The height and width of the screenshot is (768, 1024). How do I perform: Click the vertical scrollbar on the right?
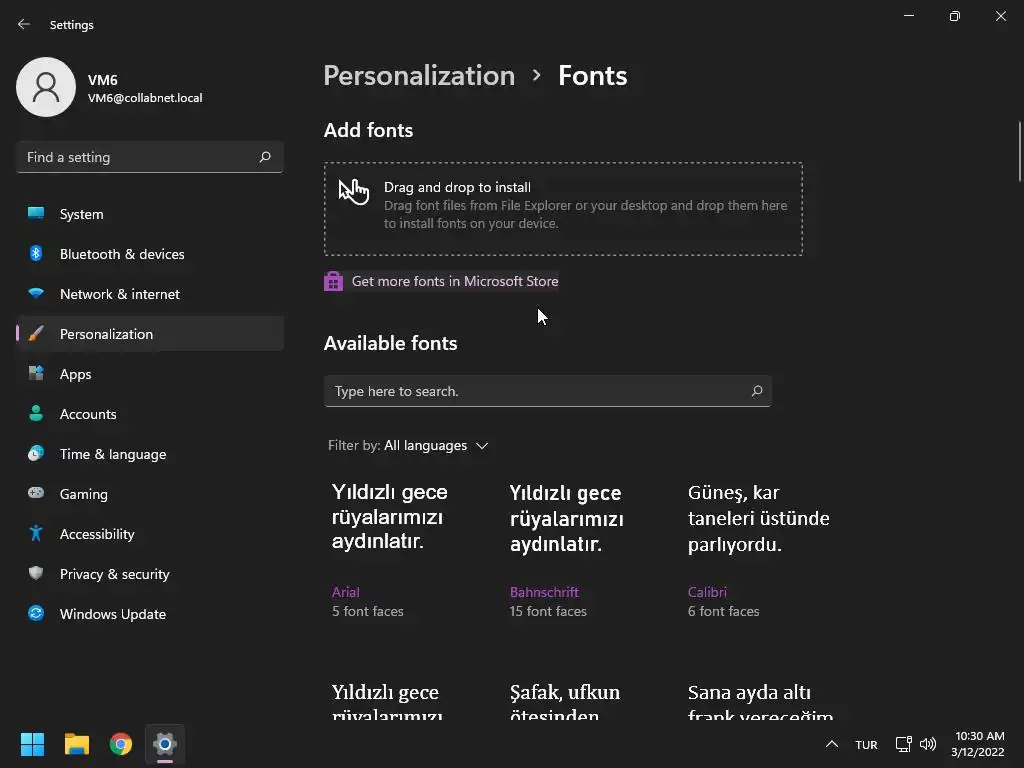1019,150
